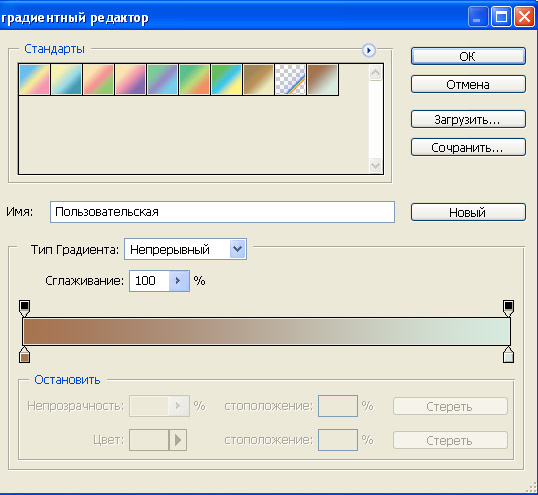Choose the yellow-pink-green gradient preset
Image resolution: width=538 pixels, height=495 pixels.
click(x=98, y=80)
